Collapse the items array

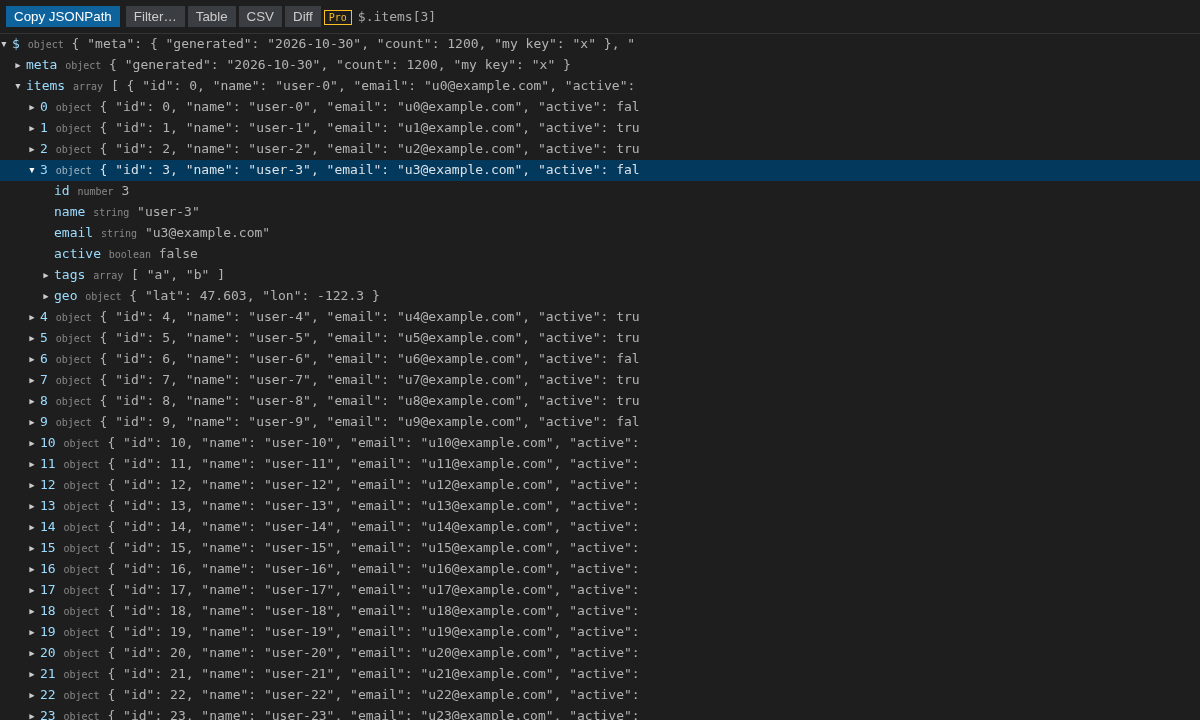(18, 86)
